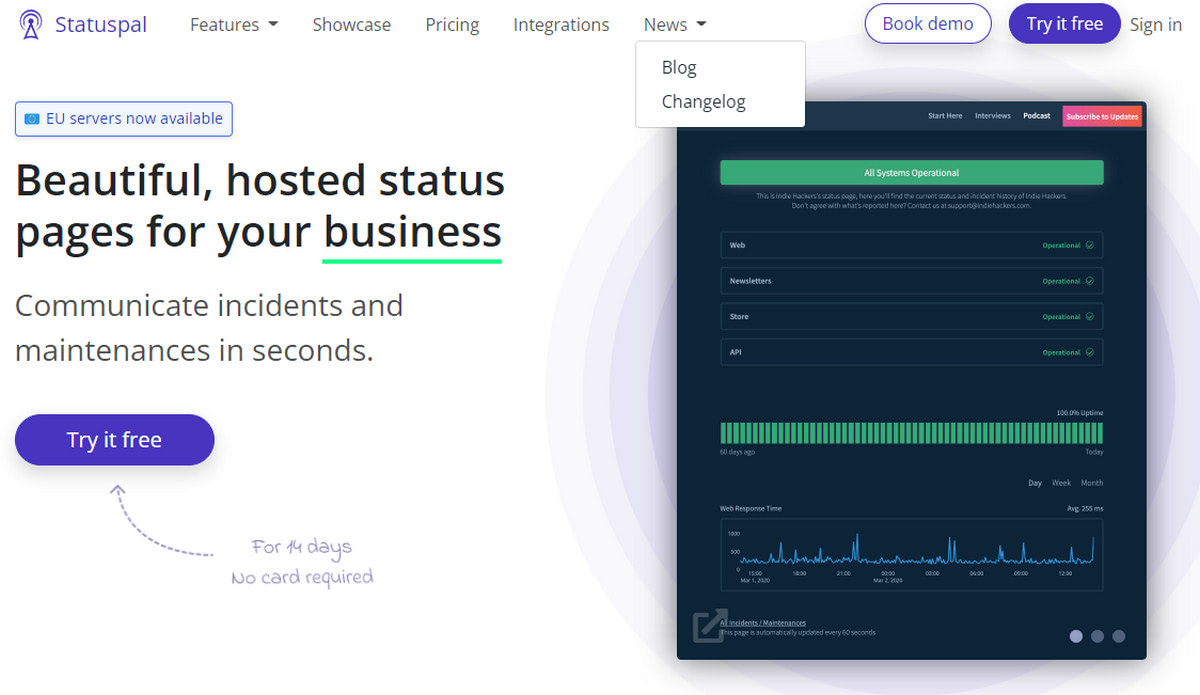Expand the Features dropdown
Viewport: 1200px width, 695px height.
point(233,24)
